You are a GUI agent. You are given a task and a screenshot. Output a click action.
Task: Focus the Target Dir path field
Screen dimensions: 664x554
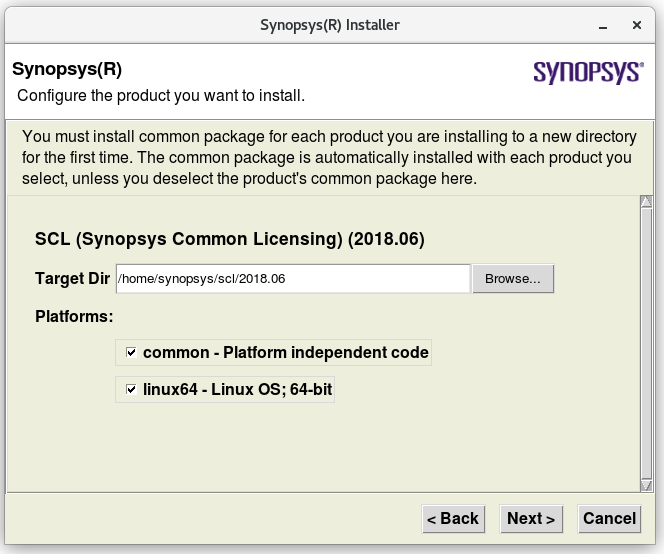point(293,279)
